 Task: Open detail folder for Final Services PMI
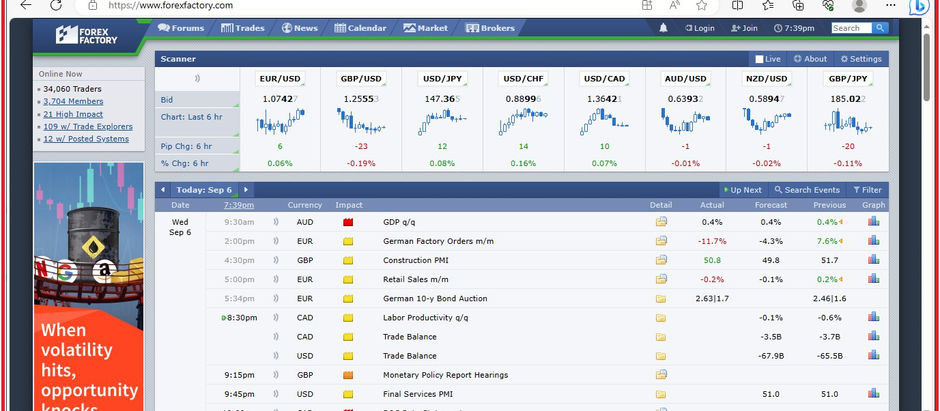click(x=661, y=394)
